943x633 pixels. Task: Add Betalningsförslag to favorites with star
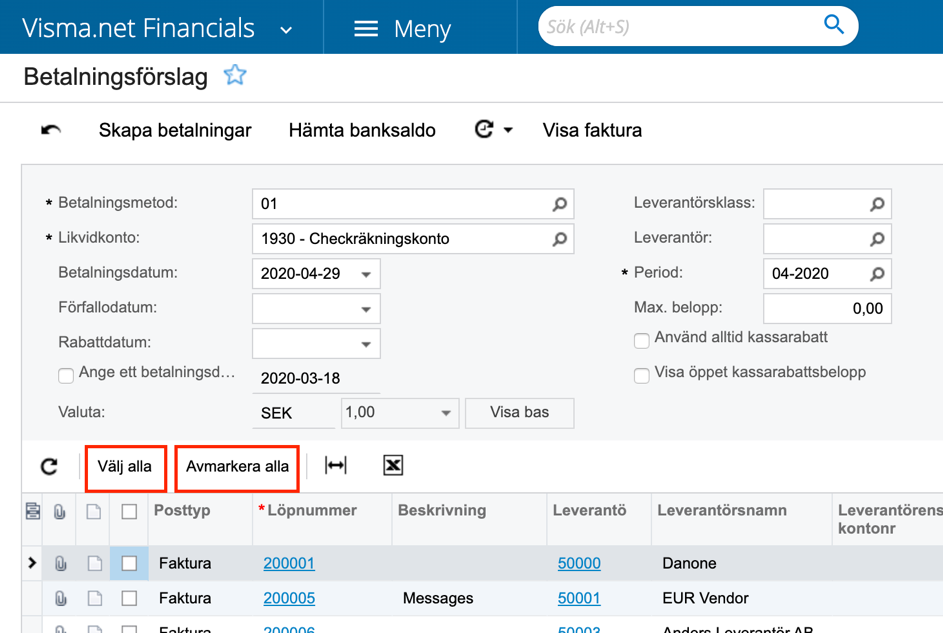pos(235,75)
